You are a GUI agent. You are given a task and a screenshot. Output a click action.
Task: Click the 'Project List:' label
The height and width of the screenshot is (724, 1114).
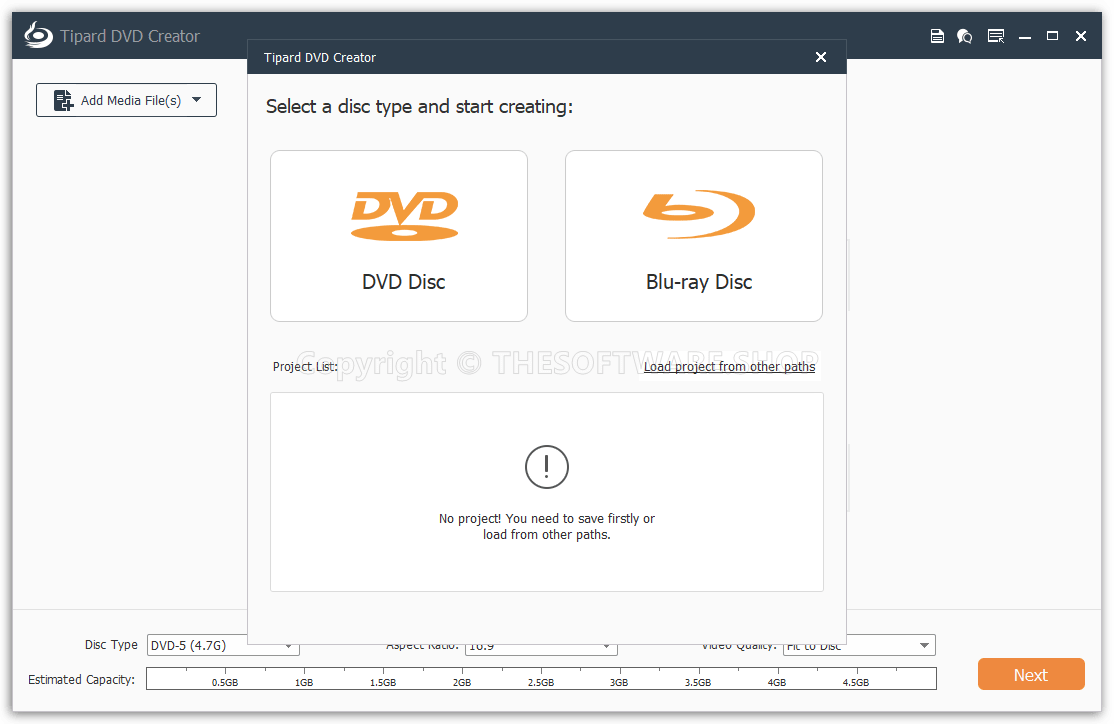305,367
